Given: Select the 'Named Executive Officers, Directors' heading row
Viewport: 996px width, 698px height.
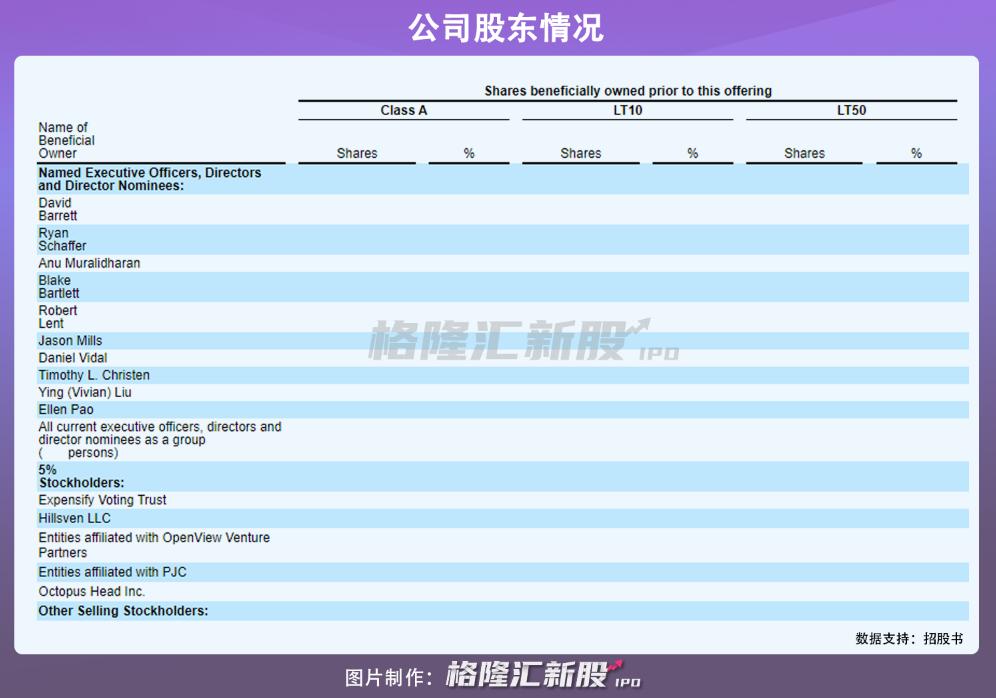Looking at the screenshot, I should 502,179.
